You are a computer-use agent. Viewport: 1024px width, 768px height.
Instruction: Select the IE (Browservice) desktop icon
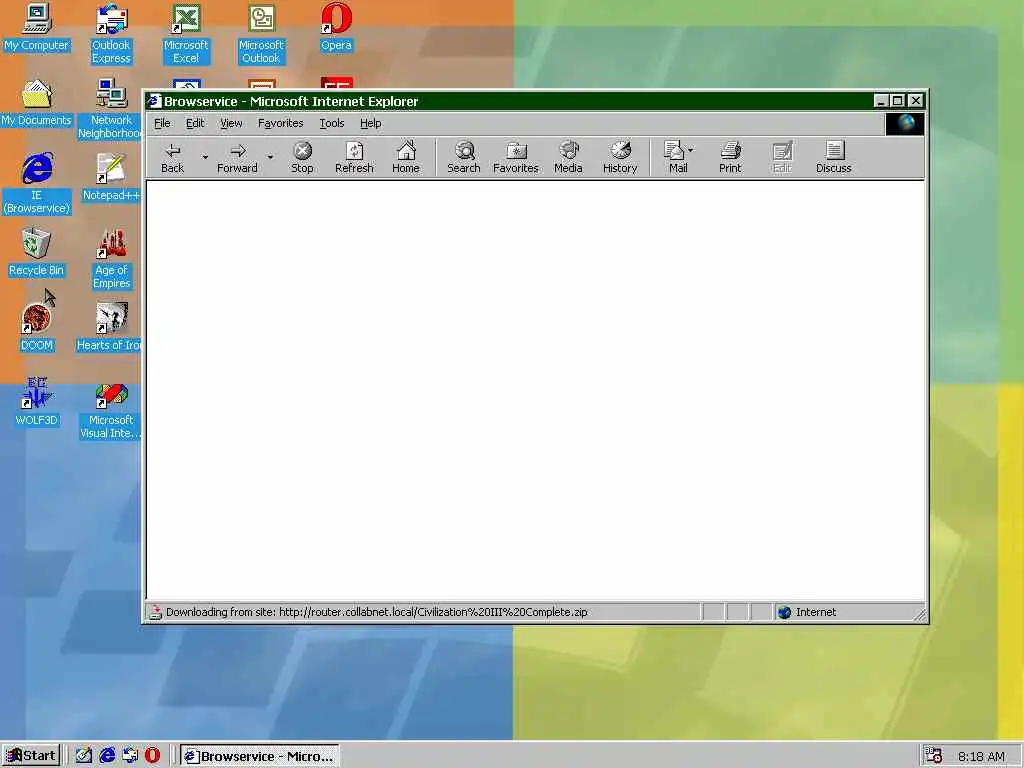[x=37, y=184]
